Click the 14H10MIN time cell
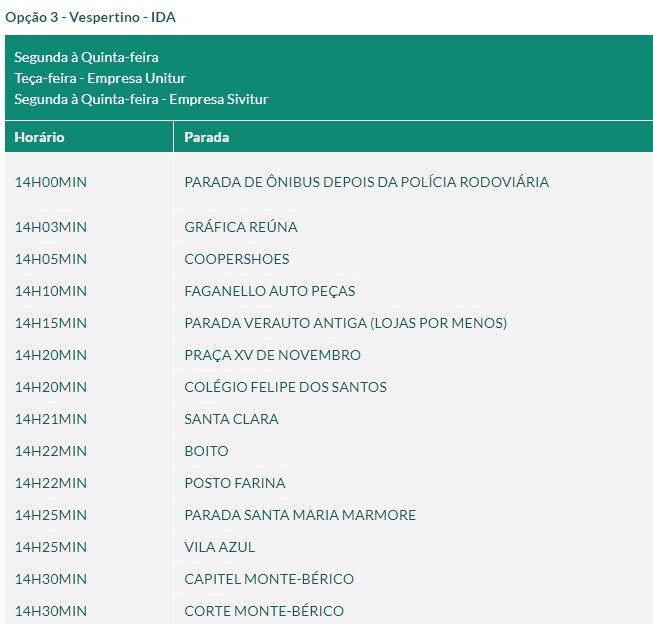Image resolution: width=653 pixels, height=624 pixels. click(51, 291)
